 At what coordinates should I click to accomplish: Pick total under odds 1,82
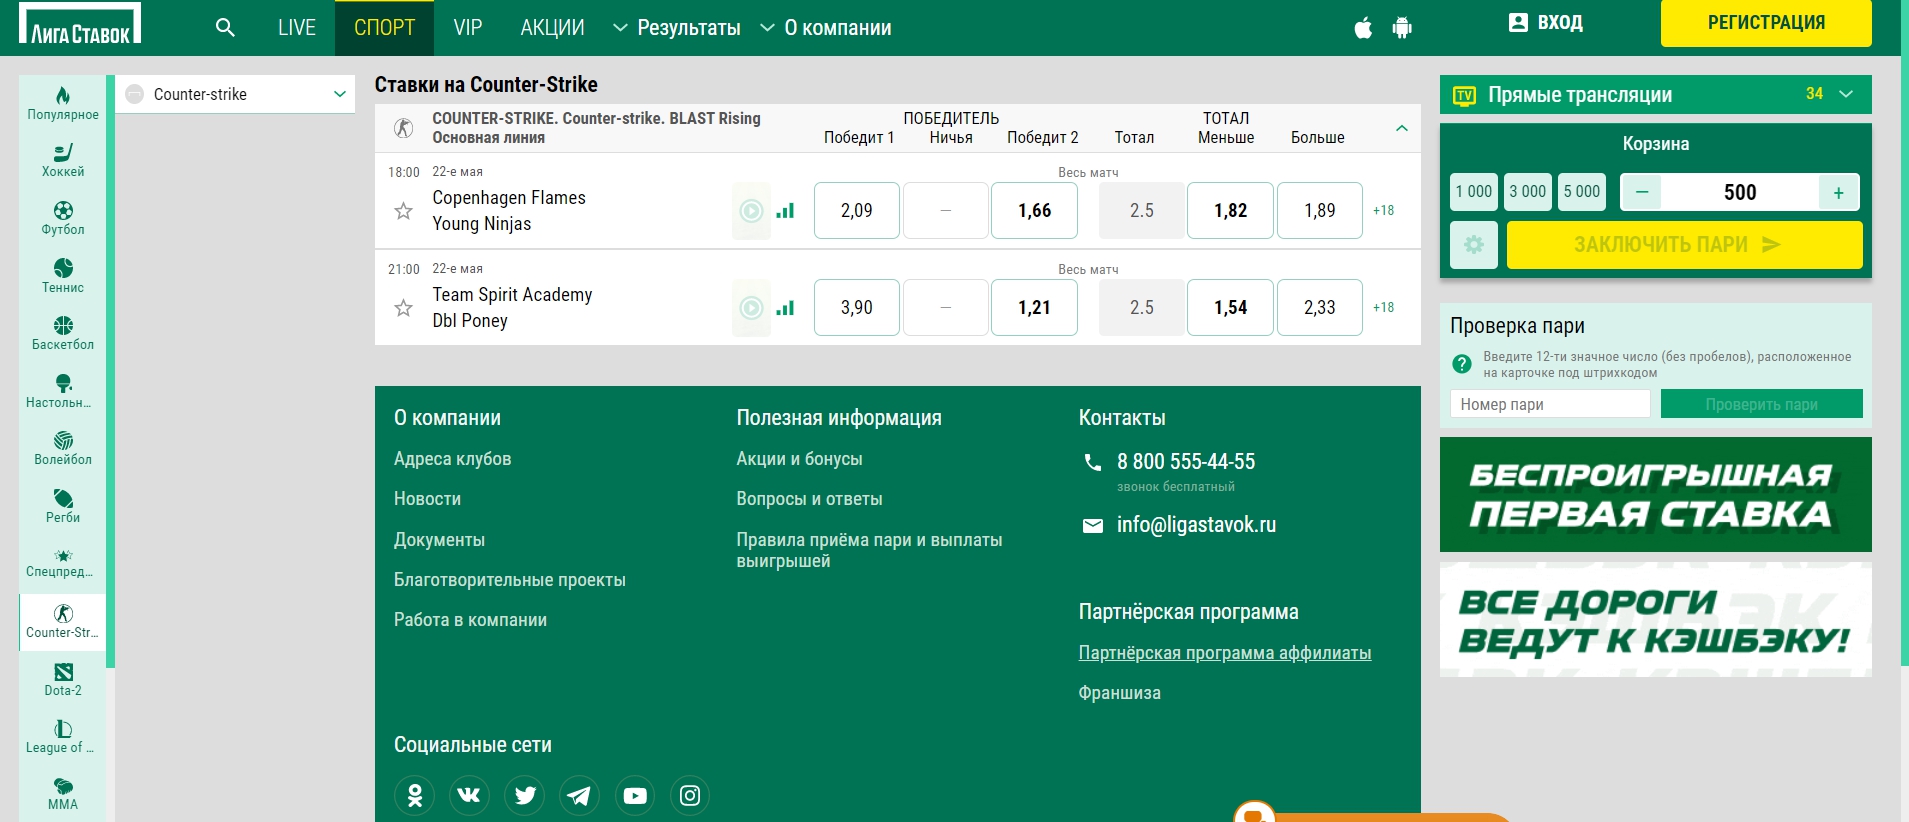(1230, 210)
